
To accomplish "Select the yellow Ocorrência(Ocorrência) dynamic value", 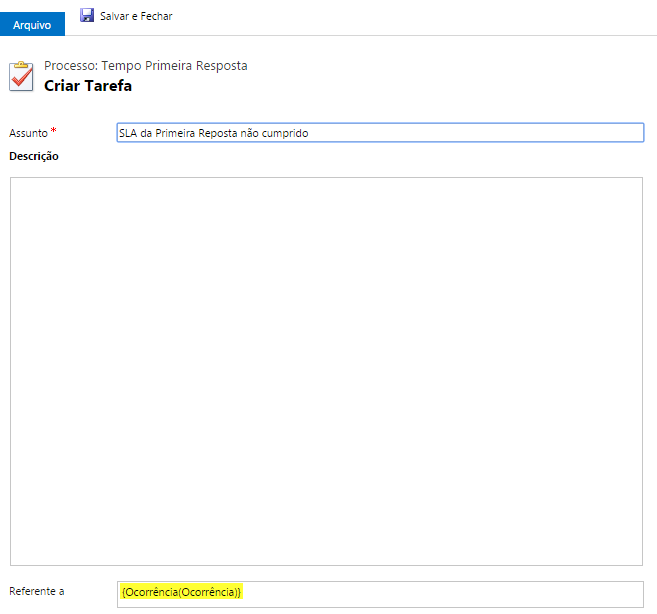I will point(181,592).
